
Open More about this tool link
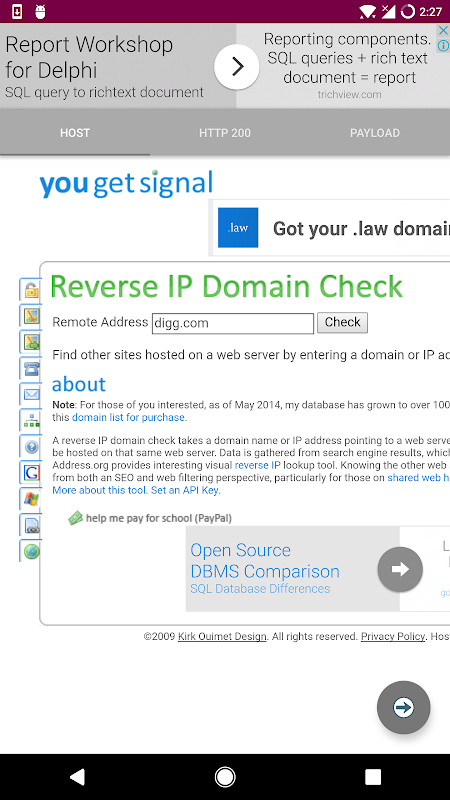(x=100, y=490)
